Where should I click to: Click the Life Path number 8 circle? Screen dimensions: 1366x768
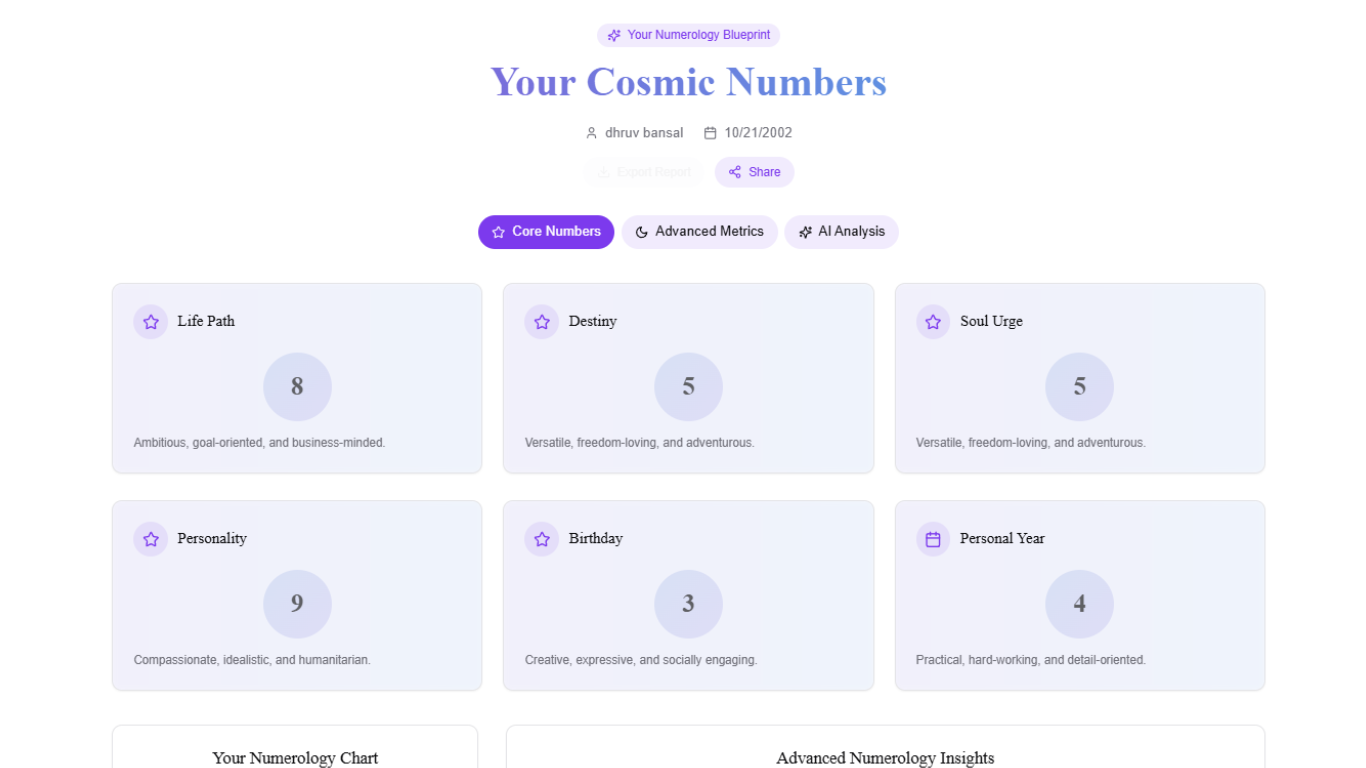(x=297, y=387)
